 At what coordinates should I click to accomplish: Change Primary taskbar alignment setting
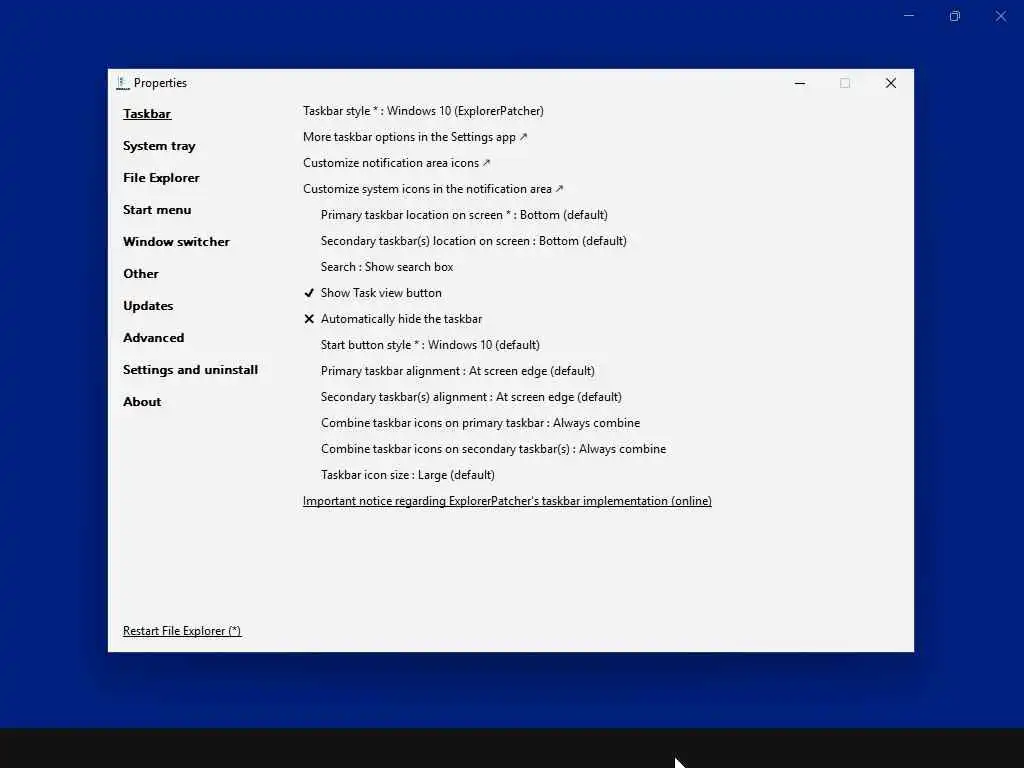[458, 371]
